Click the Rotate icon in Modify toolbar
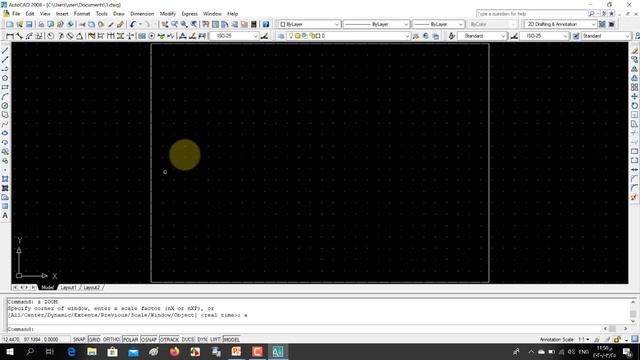Screen dimensions: 640x360 click(x=634, y=106)
